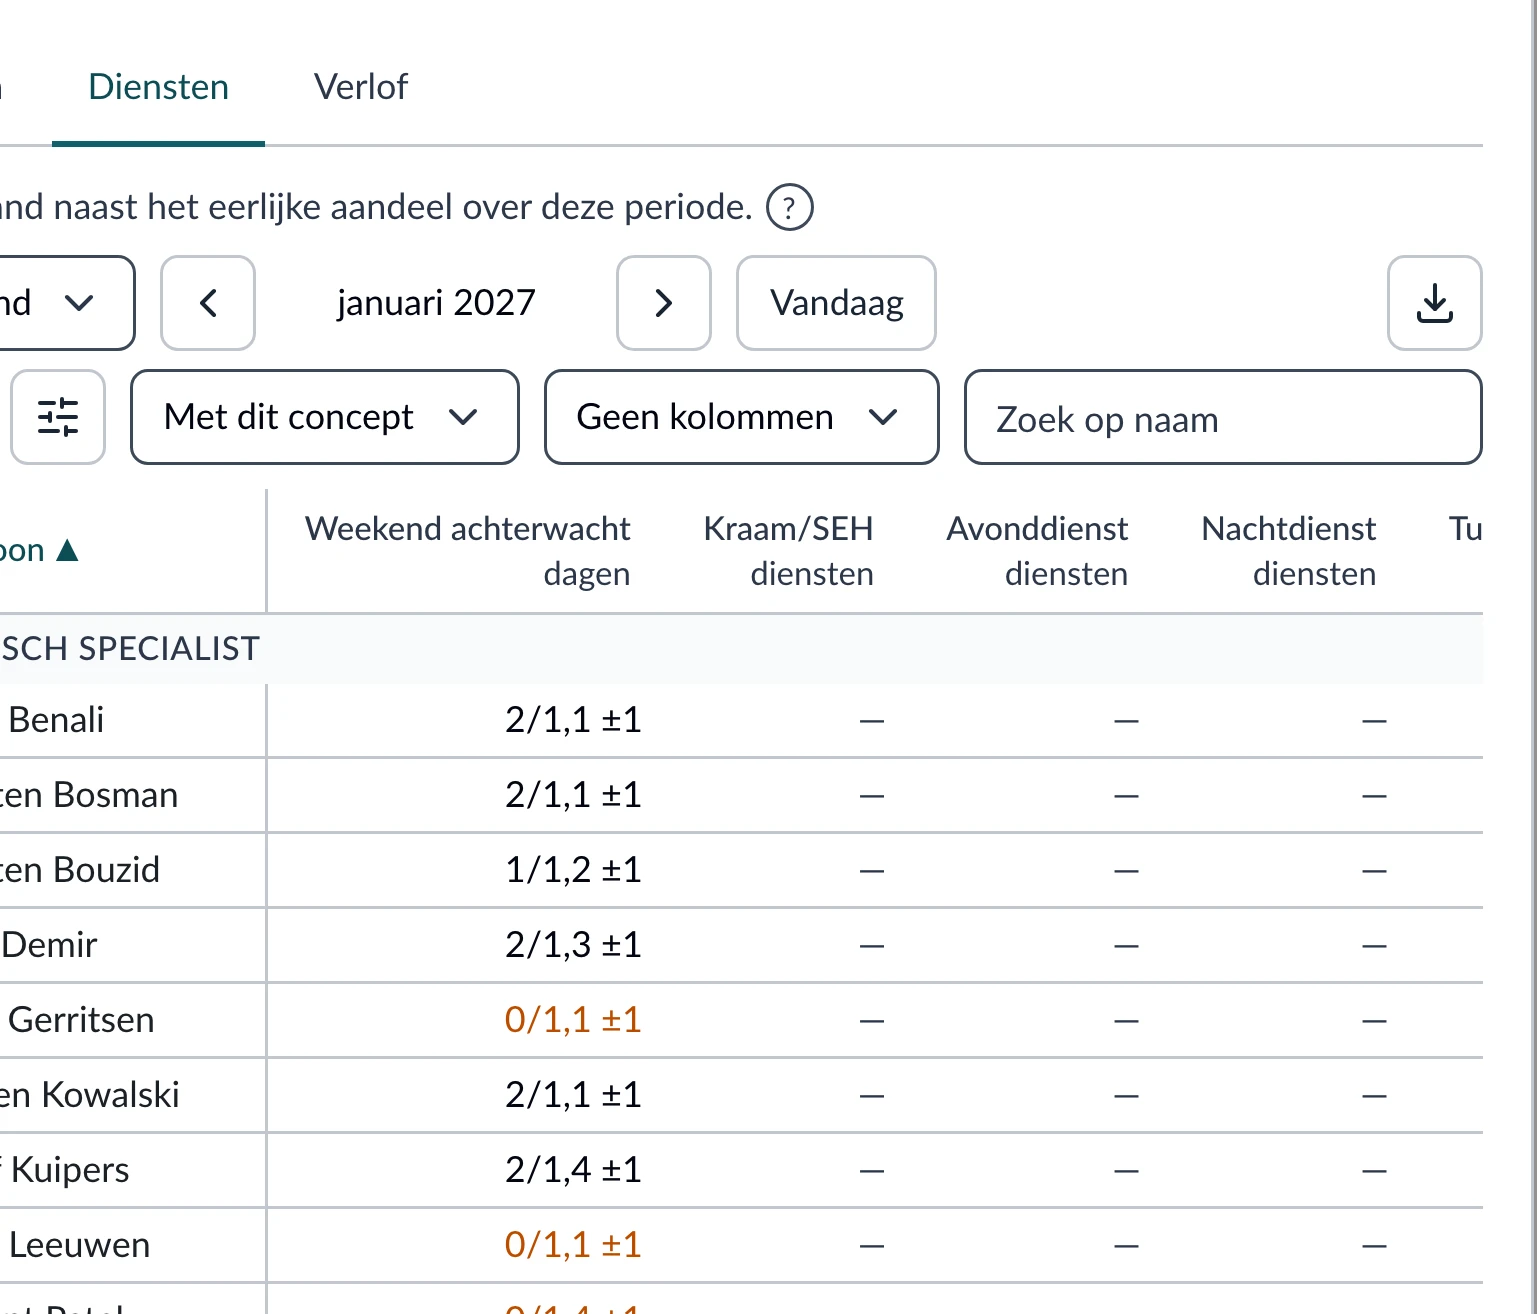The height and width of the screenshot is (1314, 1537).
Task: Select the Benali row name
Action: point(56,720)
